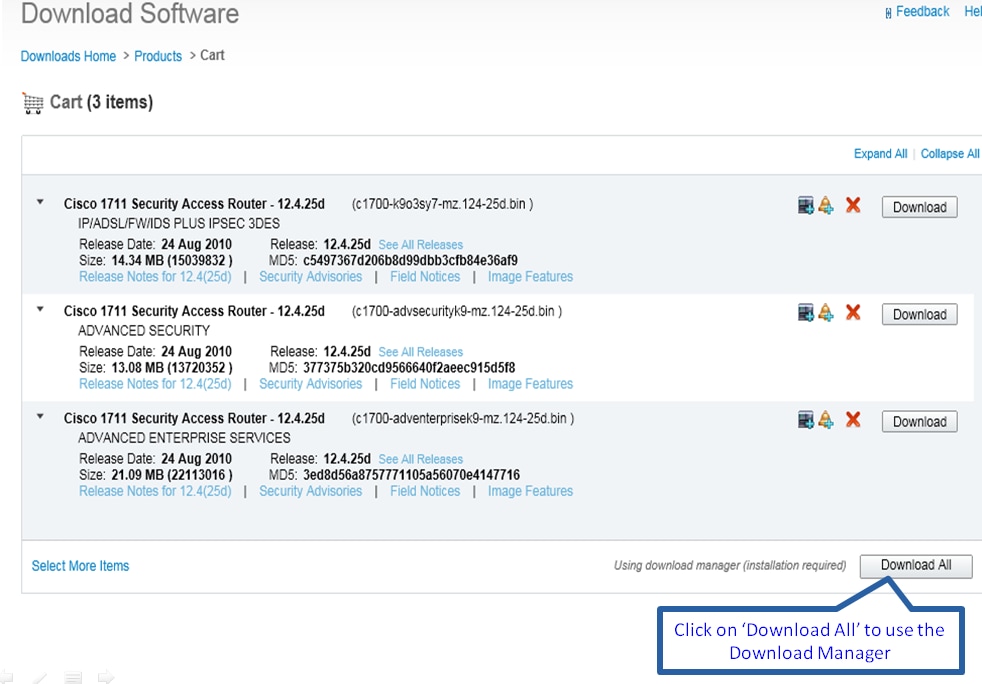Download the c1700-advsecurityk9-mz.124-25d.bin image

(x=919, y=314)
